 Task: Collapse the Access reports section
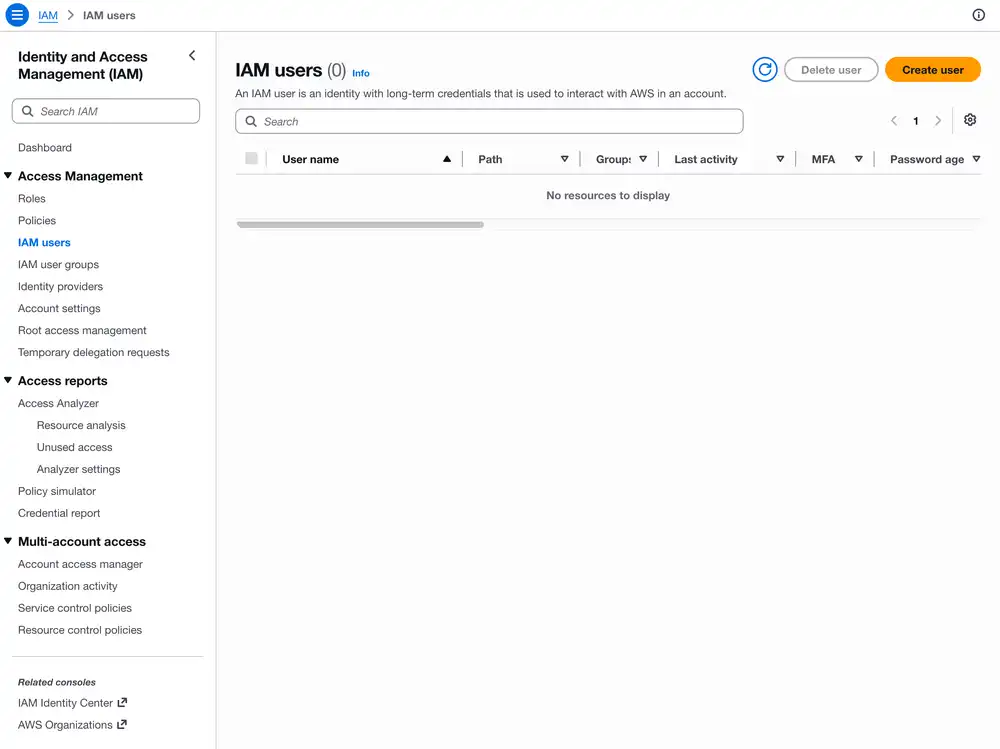pos(8,380)
